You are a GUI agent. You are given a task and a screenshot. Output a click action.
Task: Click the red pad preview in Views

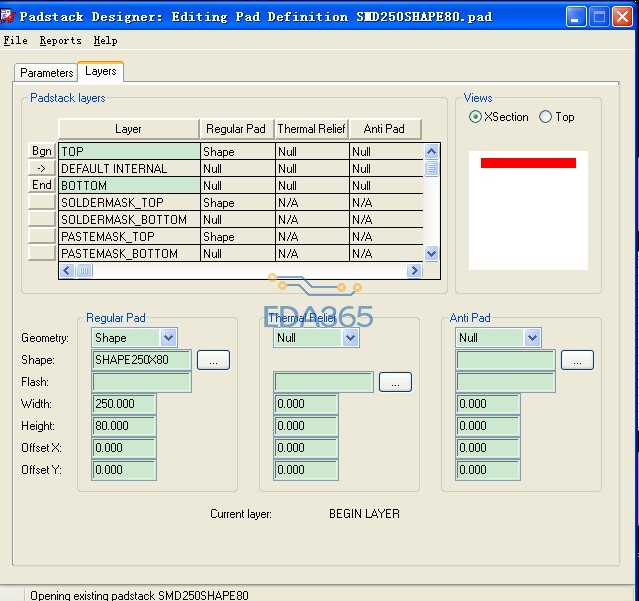tap(528, 163)
